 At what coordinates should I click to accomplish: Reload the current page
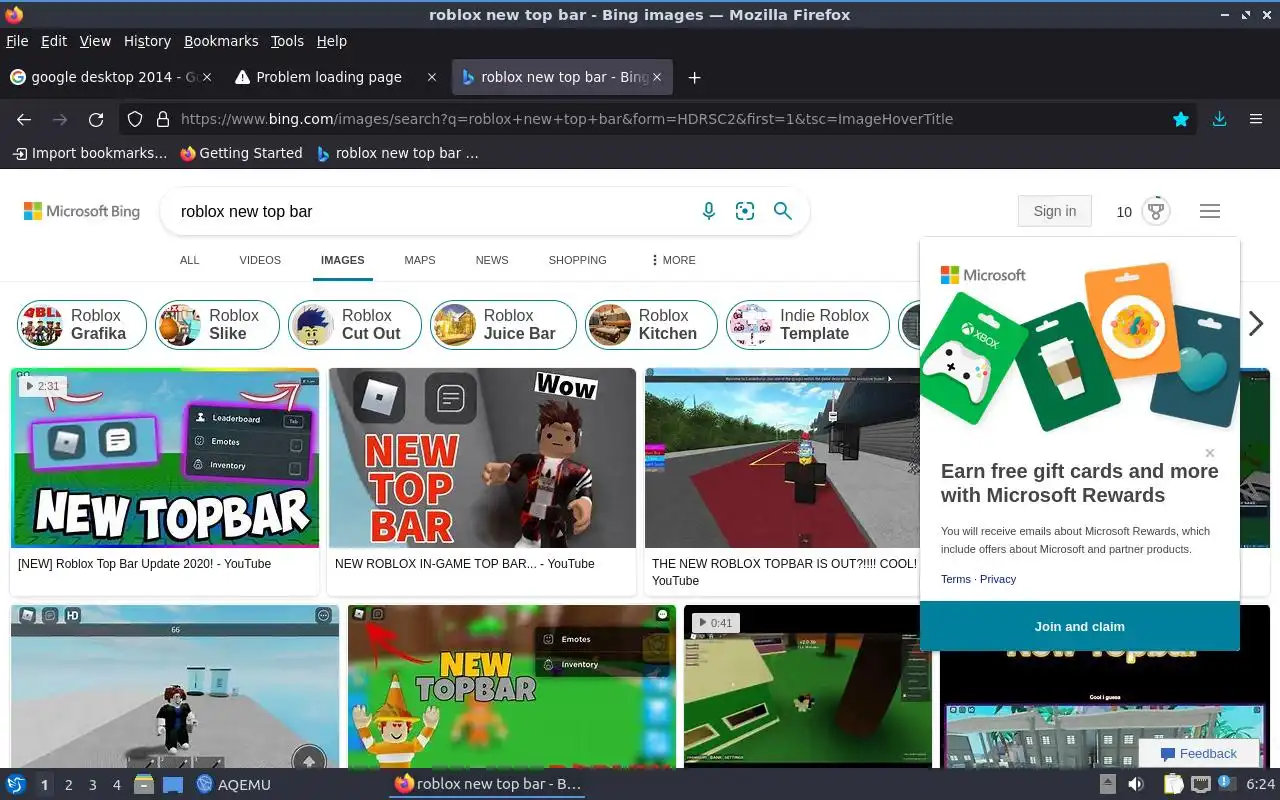click(x=96, y=119)
